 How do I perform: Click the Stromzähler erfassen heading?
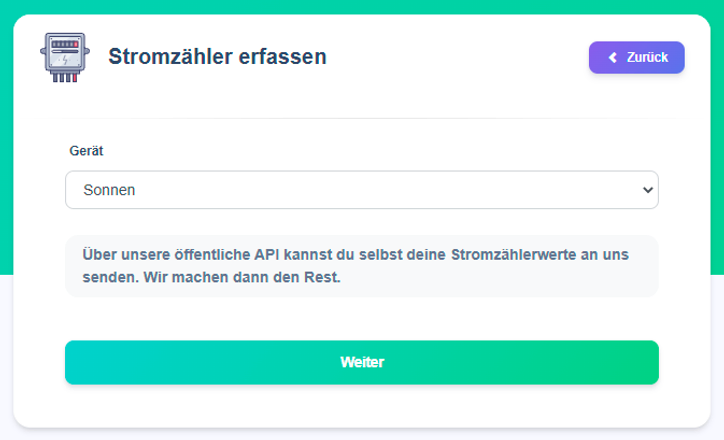click(217, 57)
